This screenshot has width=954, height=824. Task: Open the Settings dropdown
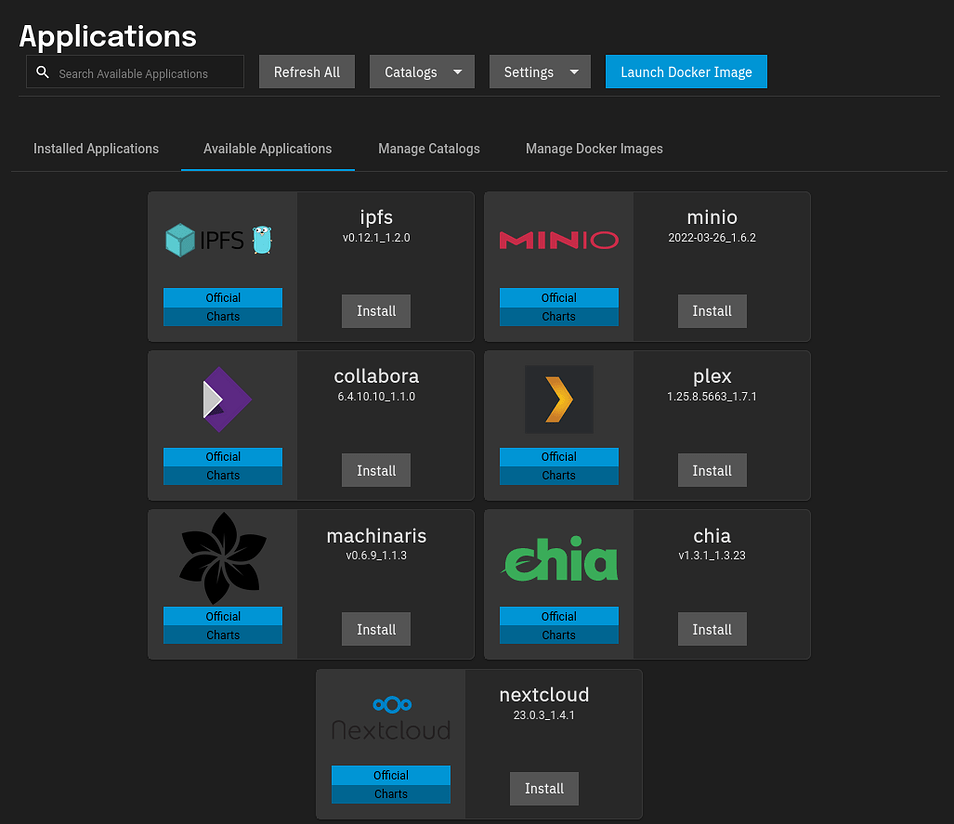540,72
